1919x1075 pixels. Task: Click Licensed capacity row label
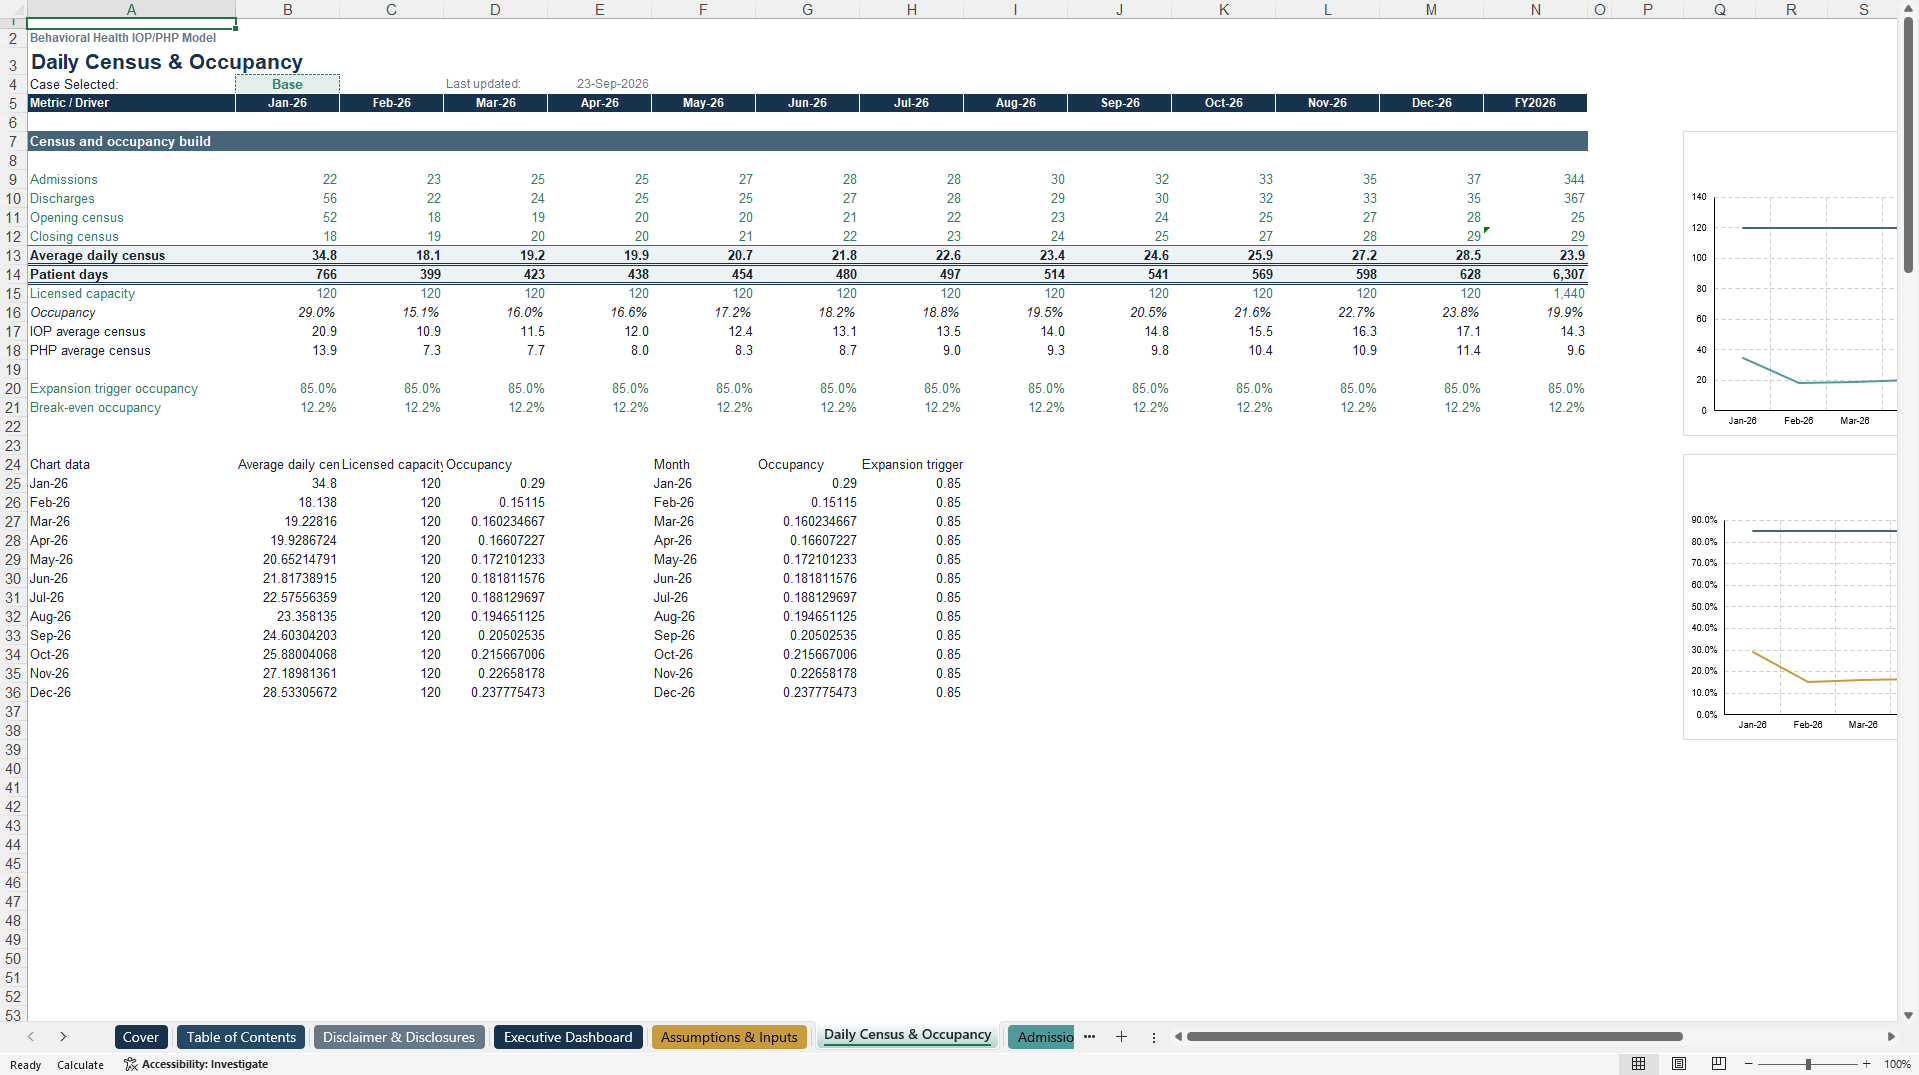pos(82,293)
